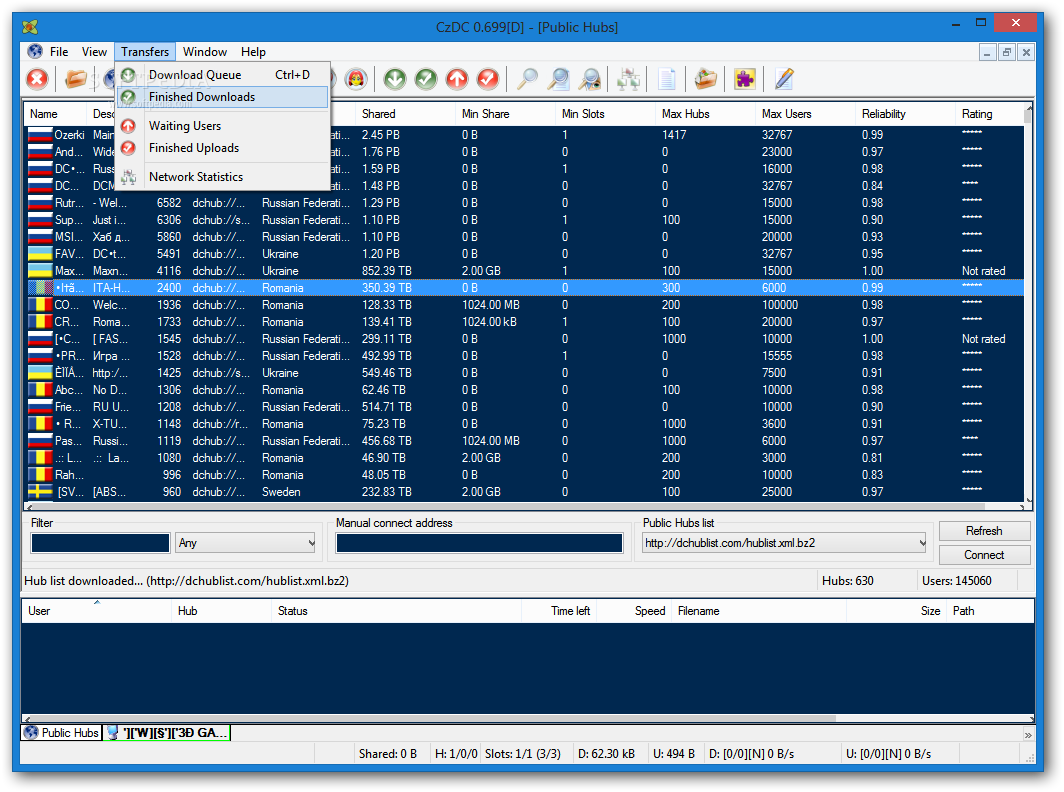1064x792 pixels.
Task: Sort transfers by the Status column header
Action: pyautogui.click(x=396, y=611)
